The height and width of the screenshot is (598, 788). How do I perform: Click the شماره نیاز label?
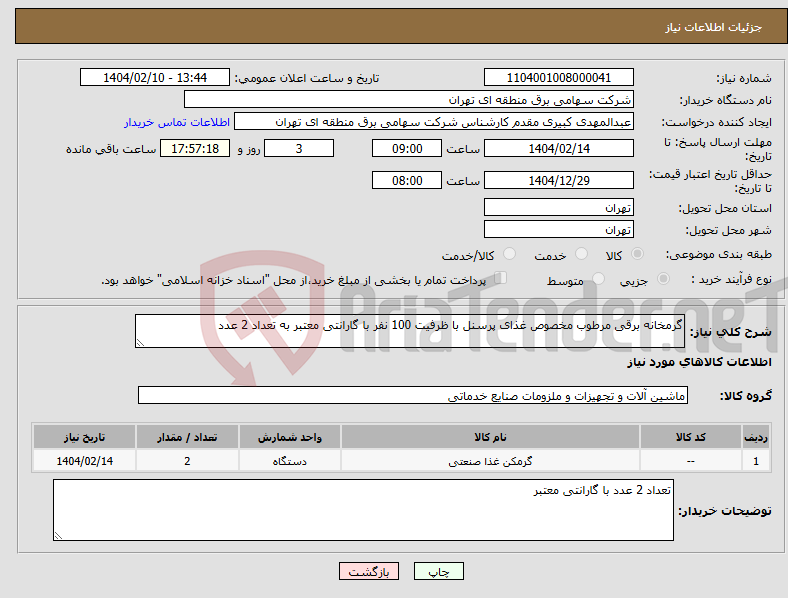[x=744, y=78]
